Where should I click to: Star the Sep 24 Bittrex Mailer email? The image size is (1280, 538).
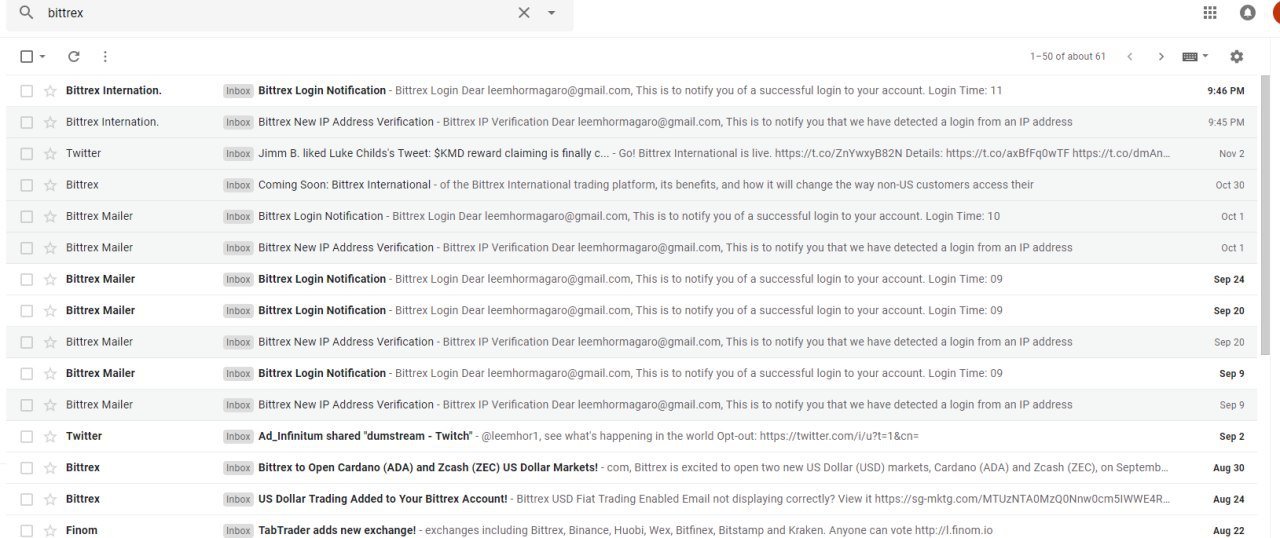(50, 279)
